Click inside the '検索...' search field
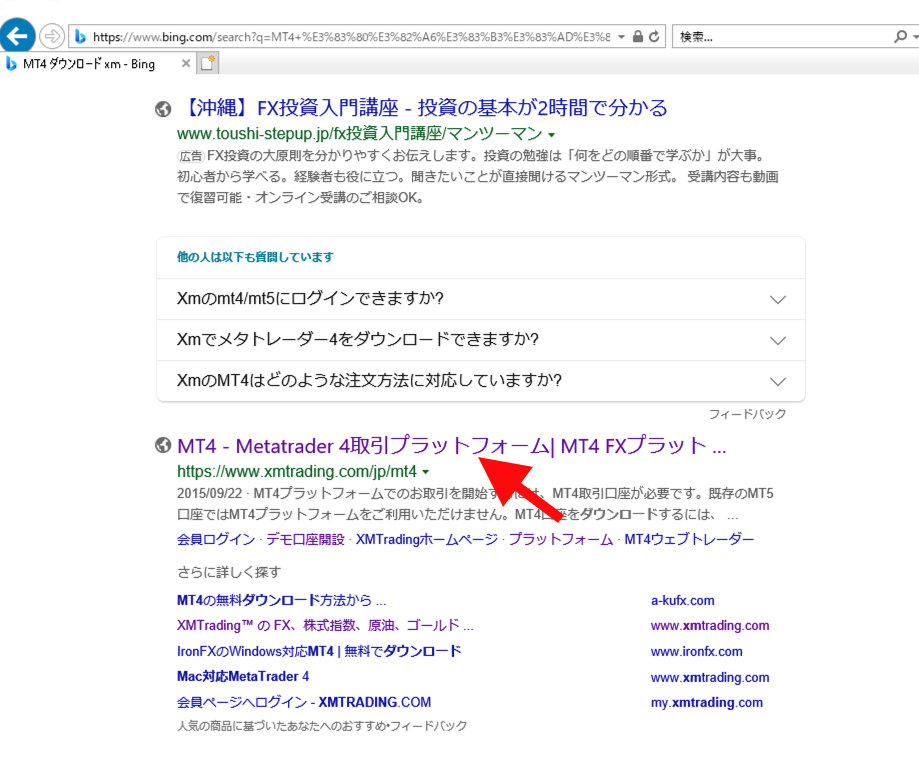This screenshot has width=919, height=763. point(780,37)
